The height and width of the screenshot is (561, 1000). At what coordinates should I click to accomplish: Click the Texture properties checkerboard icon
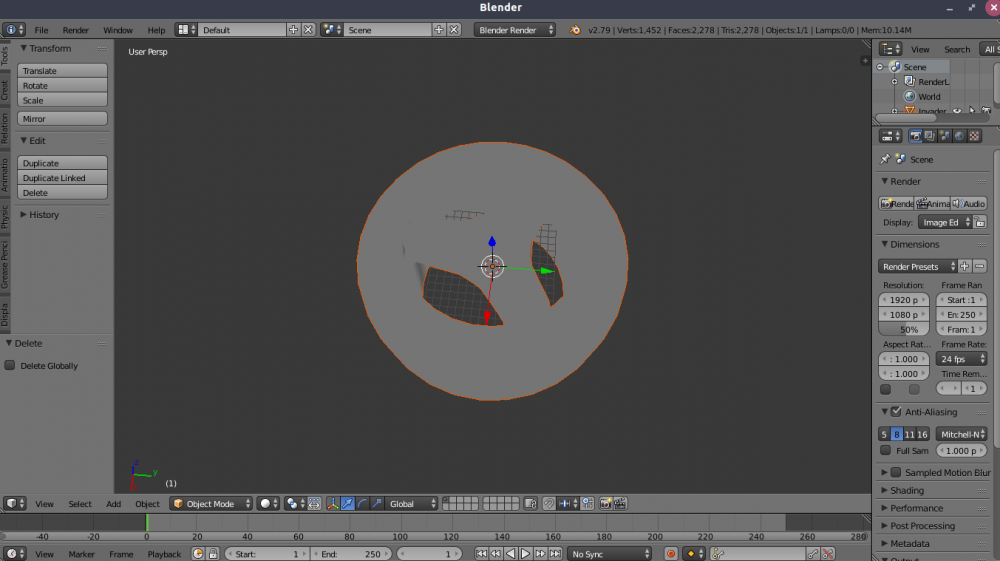(x=974, y=136)
